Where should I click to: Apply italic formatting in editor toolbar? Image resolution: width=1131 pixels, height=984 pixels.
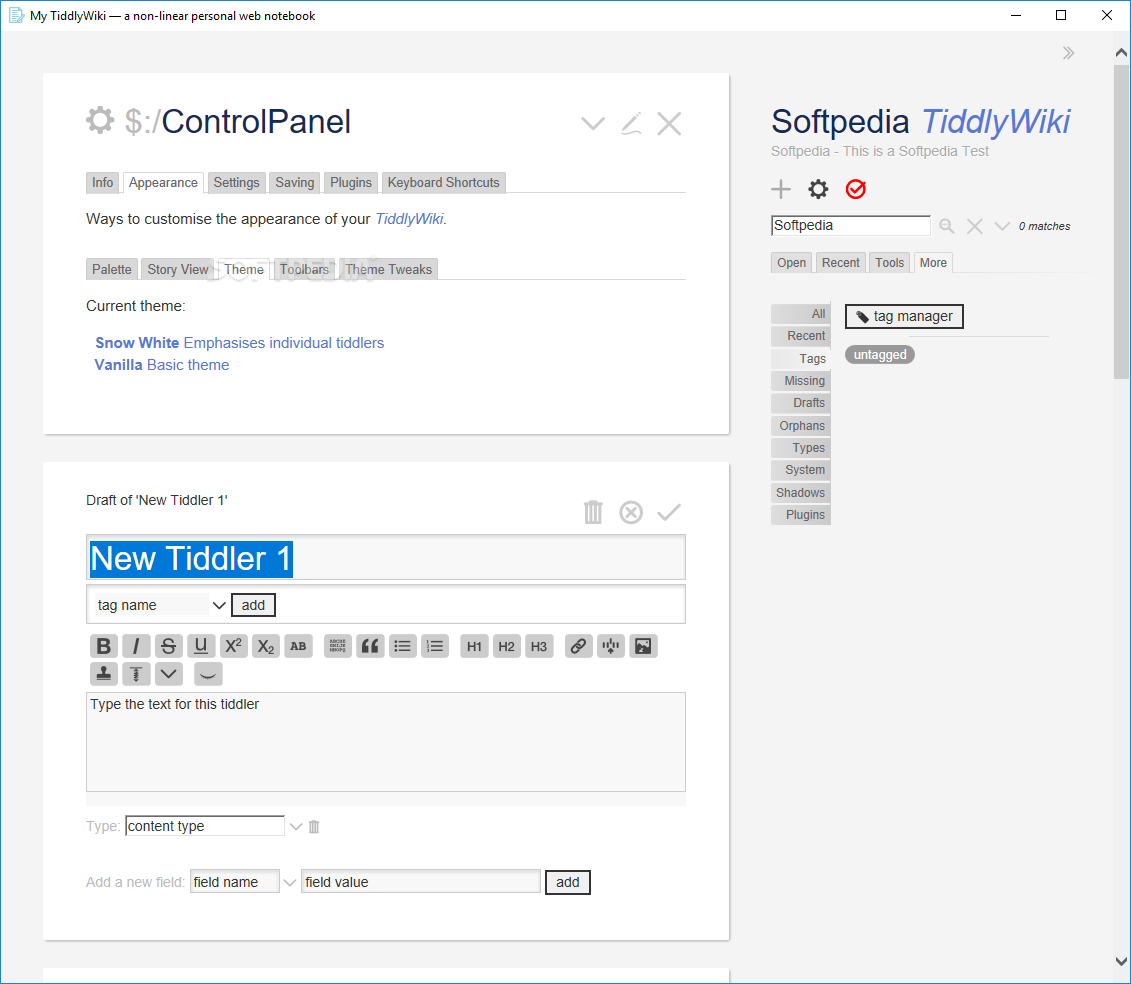coord(136,646)
